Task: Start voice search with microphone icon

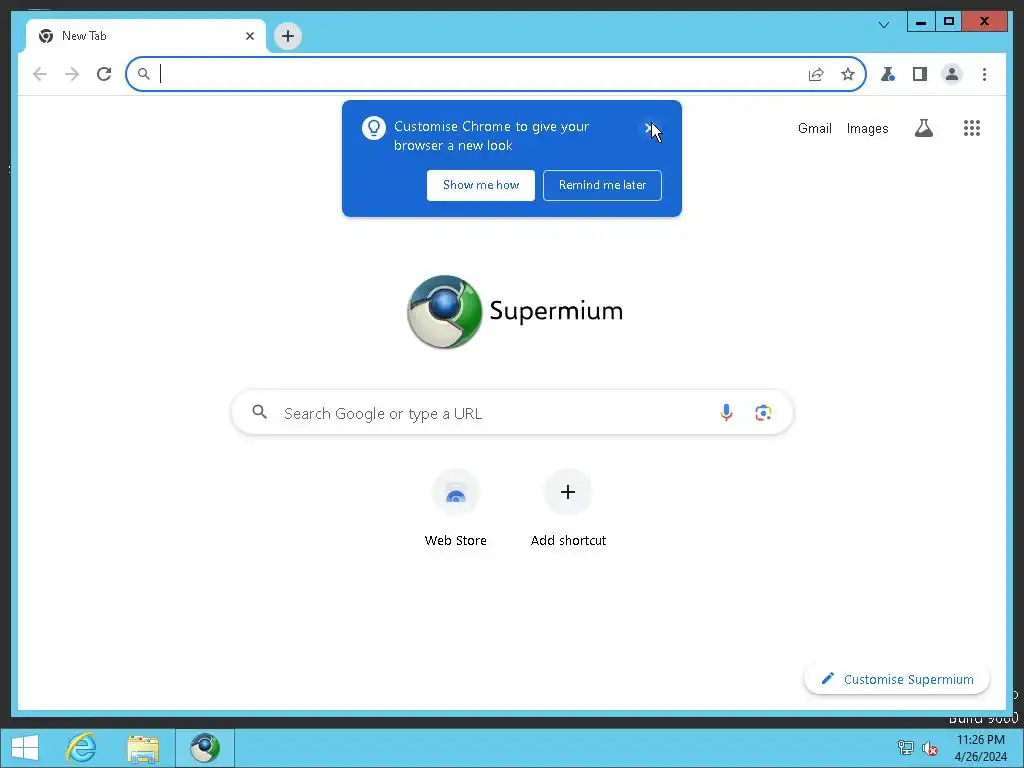Action: point(726,412)
